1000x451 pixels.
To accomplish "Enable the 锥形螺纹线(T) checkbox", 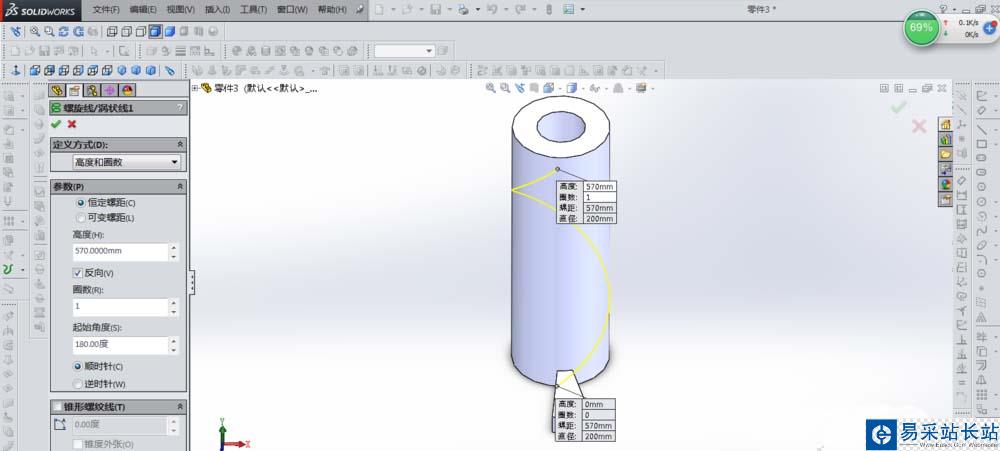I will [x=57, y=406].
